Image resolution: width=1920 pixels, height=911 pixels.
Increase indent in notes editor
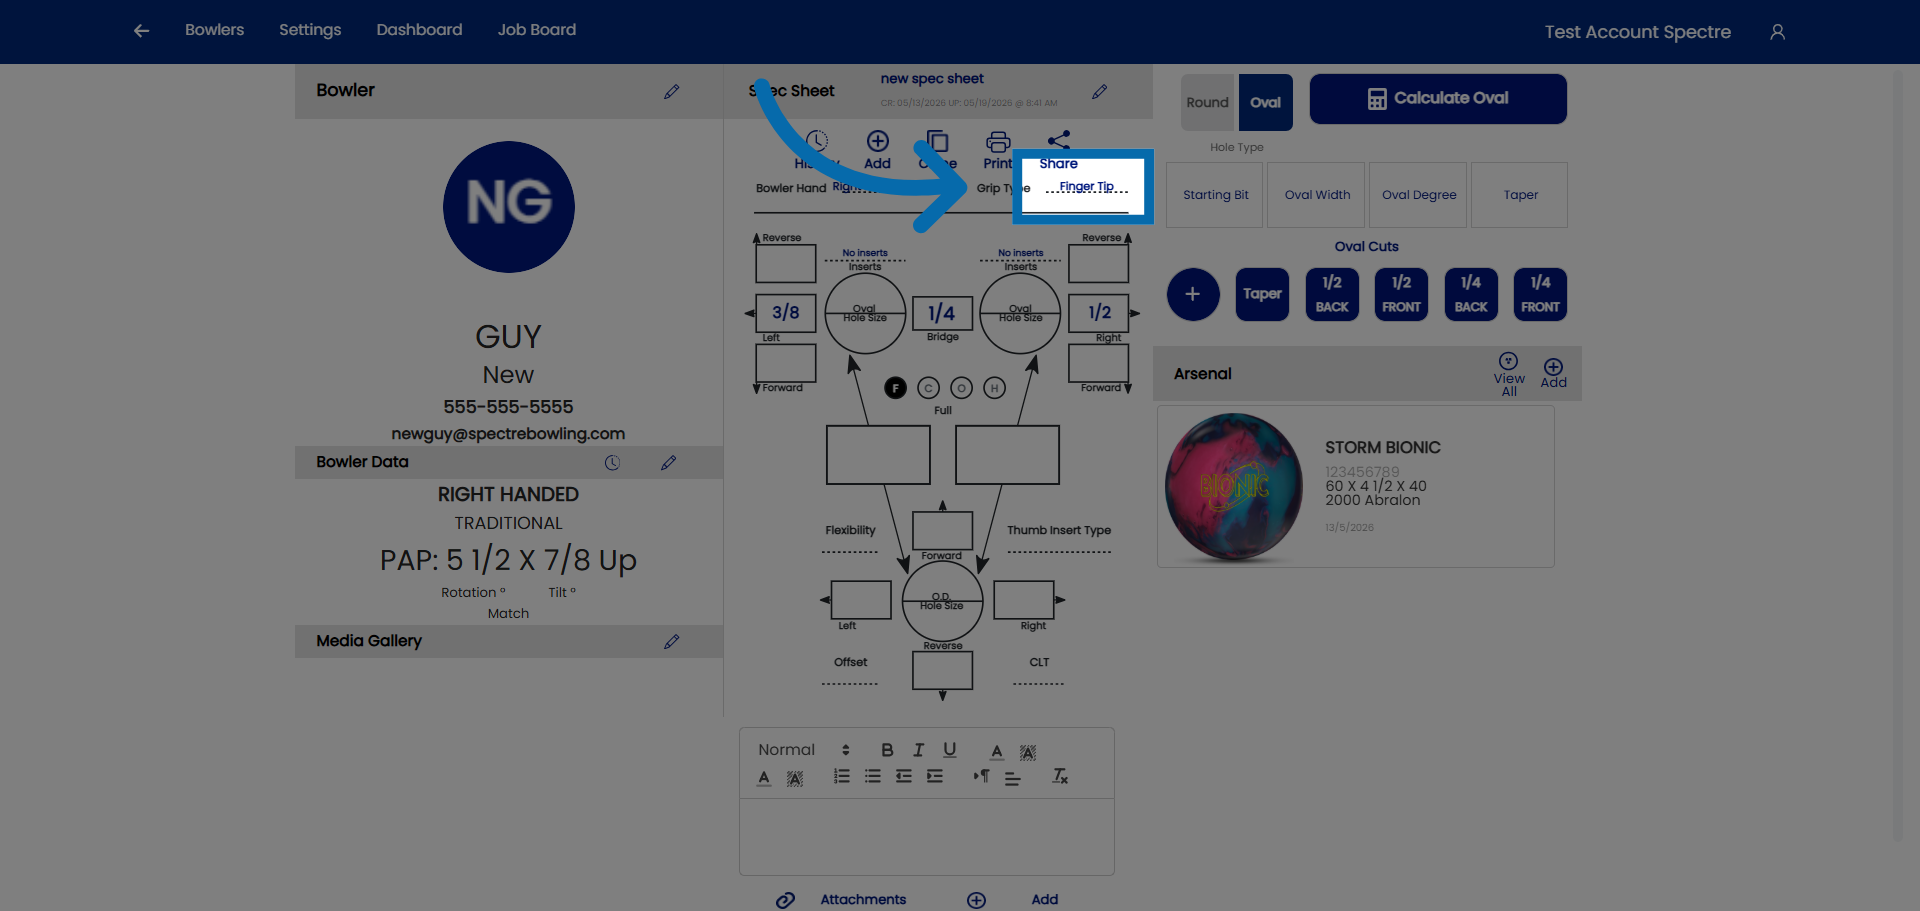point(935,776)
